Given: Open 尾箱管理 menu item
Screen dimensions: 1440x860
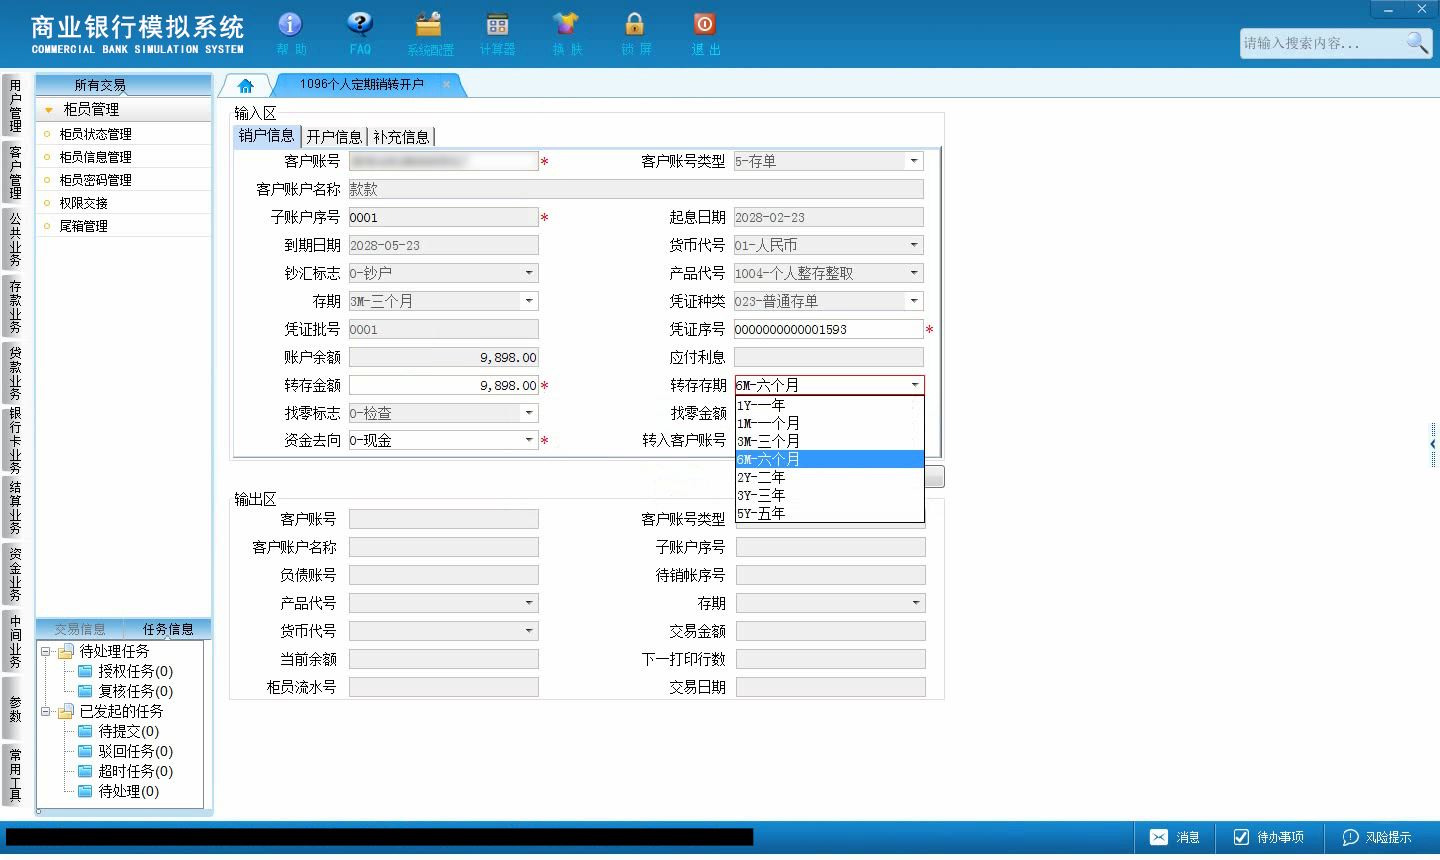Looking at the screenshot, I should (x=83, y=226).
